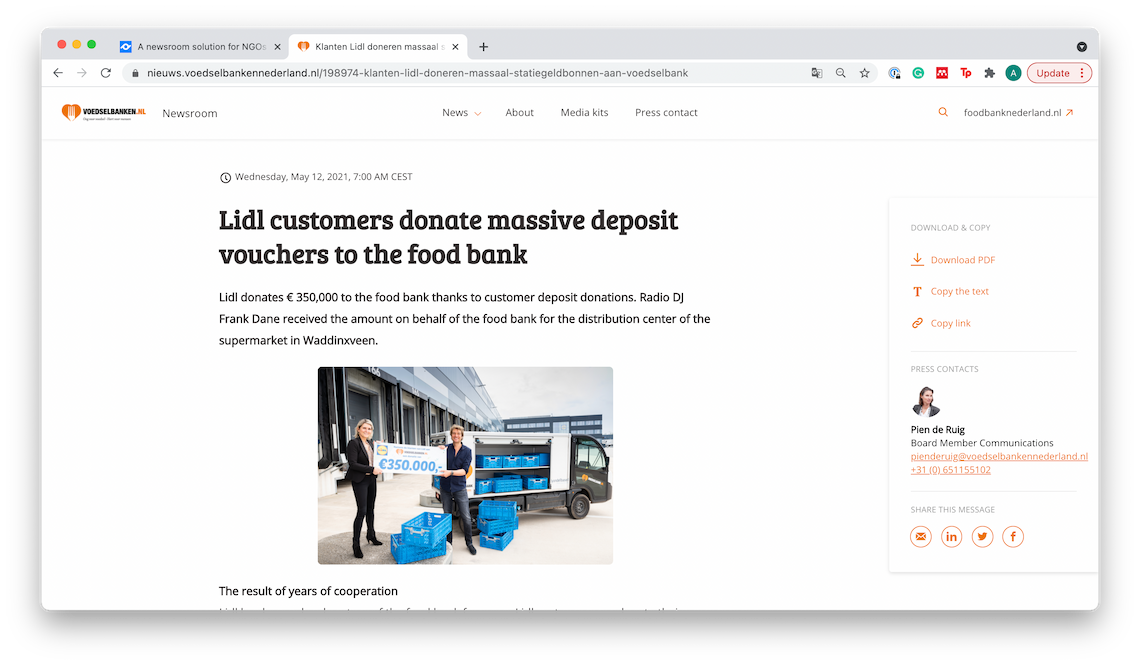Open the browser Extensions puzzle icon
Viewport: 1140px width, 665px height.
coord(990,73)
